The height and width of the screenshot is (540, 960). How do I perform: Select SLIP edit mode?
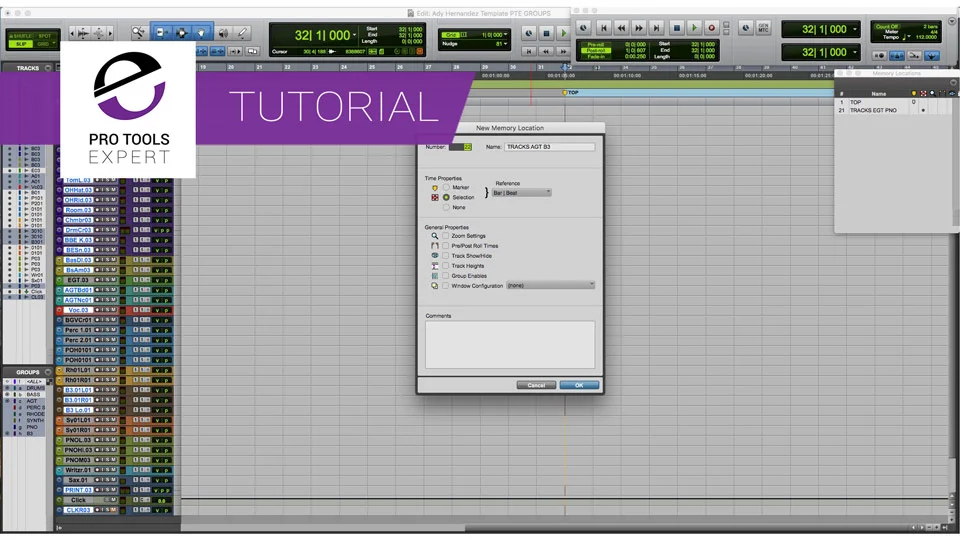tap(21, 44)
